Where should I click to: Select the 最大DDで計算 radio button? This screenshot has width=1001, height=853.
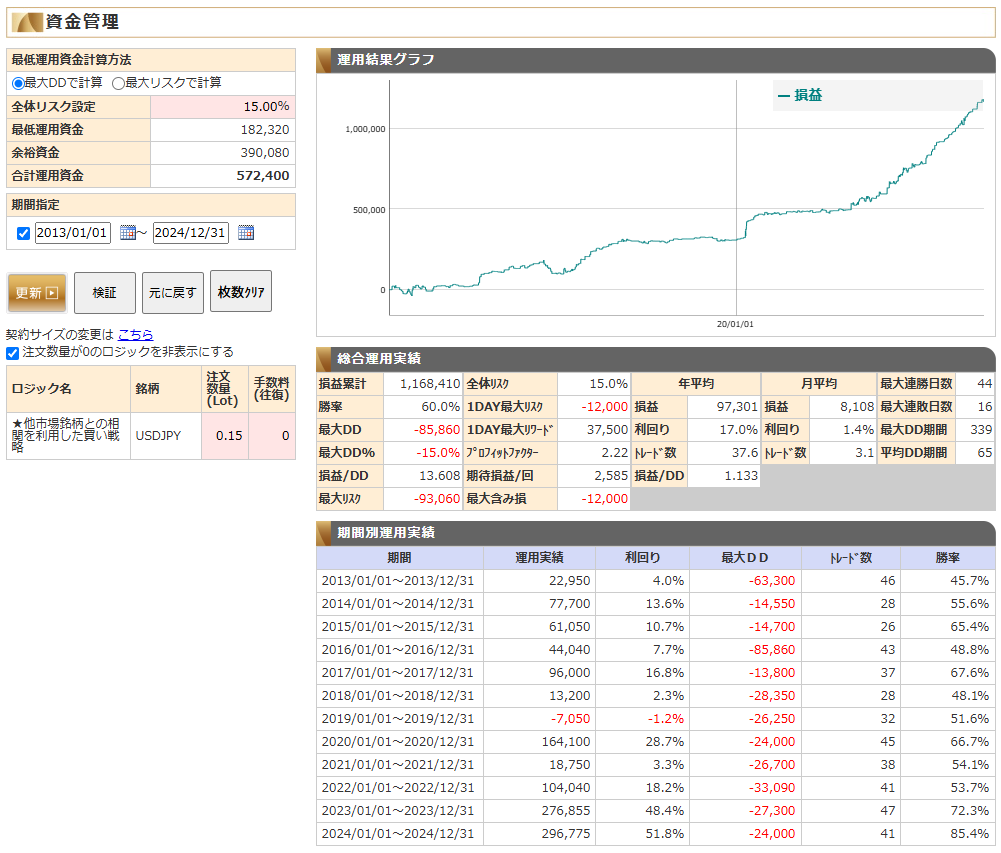coord(18,83)
